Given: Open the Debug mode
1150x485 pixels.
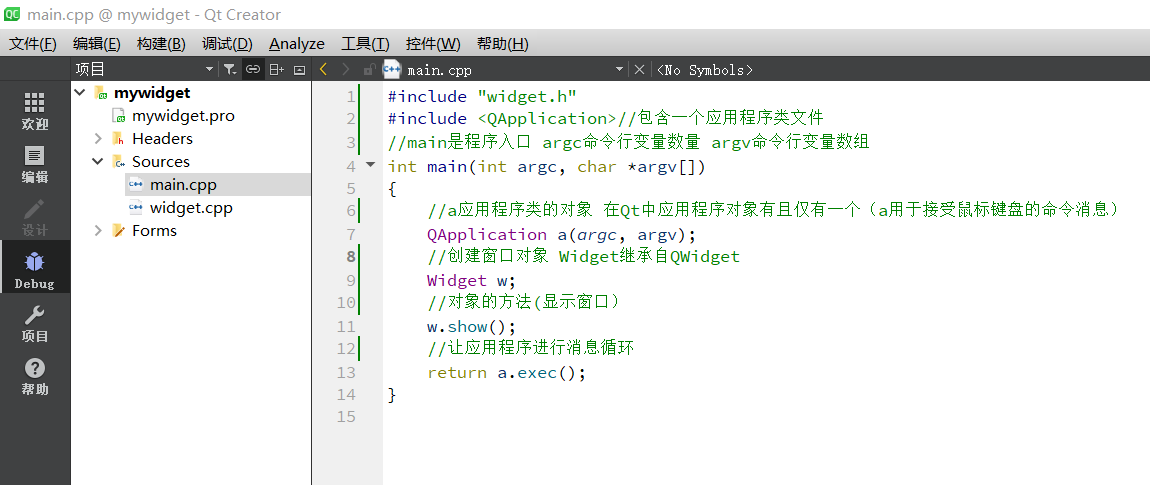Looking at the screenshot, I should click(x=34, y=269).
